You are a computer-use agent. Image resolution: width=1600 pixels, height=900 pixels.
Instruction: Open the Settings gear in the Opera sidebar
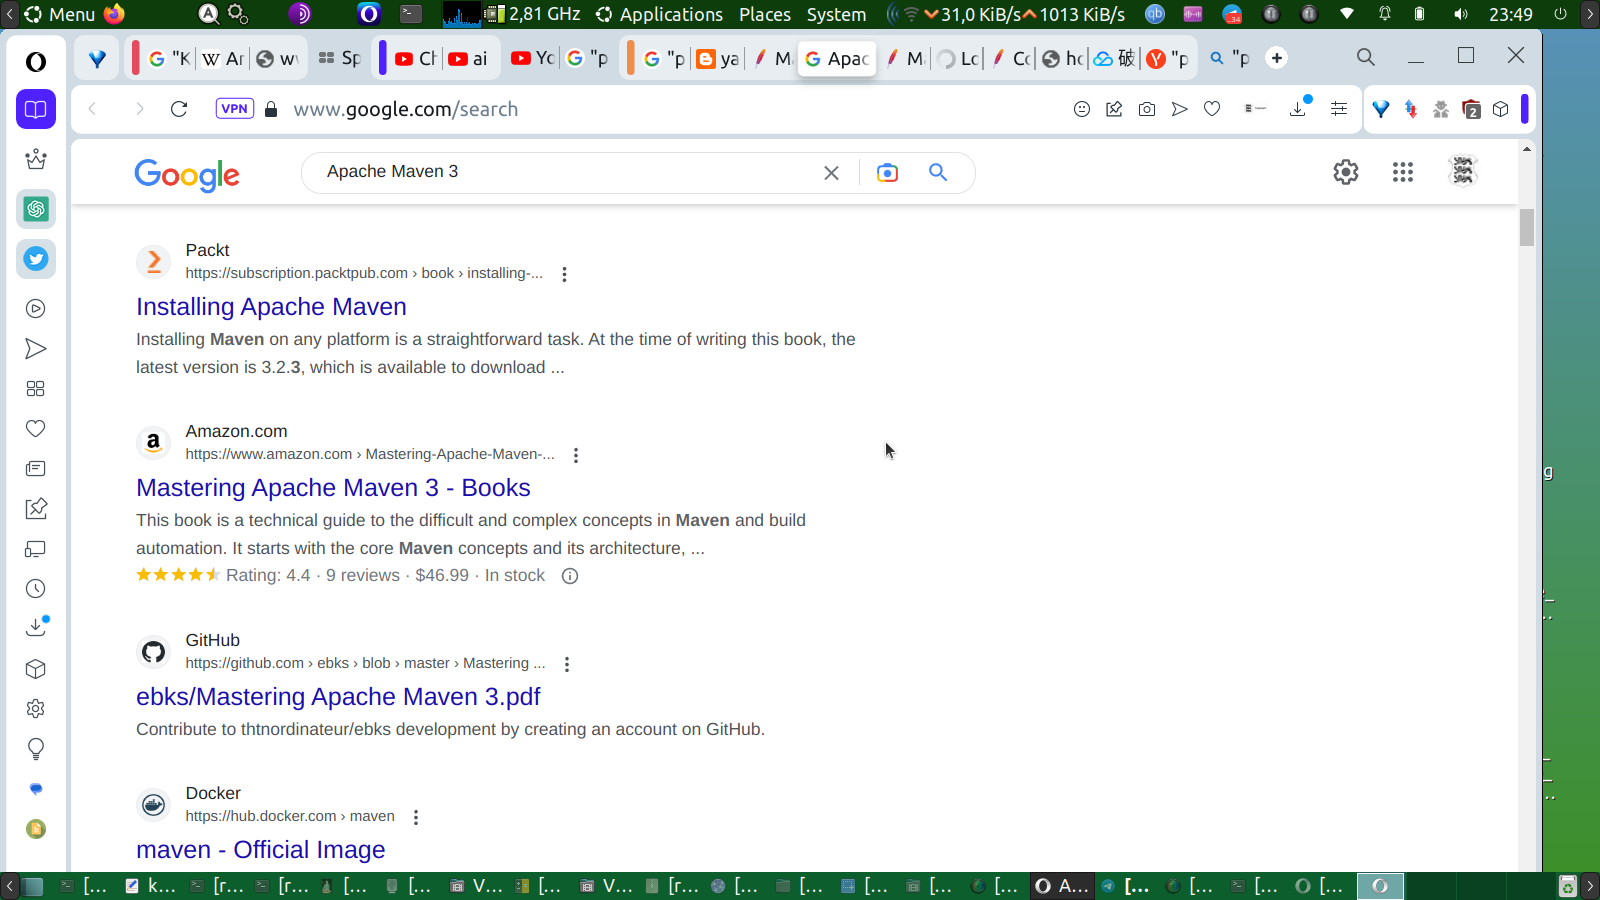tap(36, 709)
